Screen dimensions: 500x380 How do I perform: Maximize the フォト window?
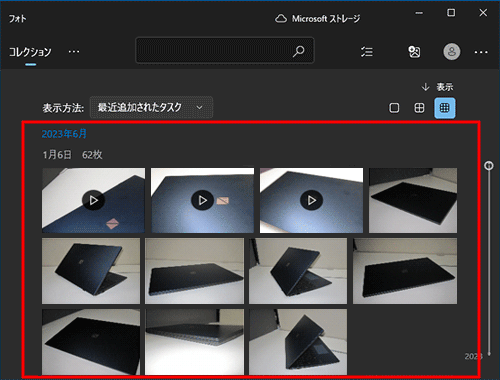point(451,13)
